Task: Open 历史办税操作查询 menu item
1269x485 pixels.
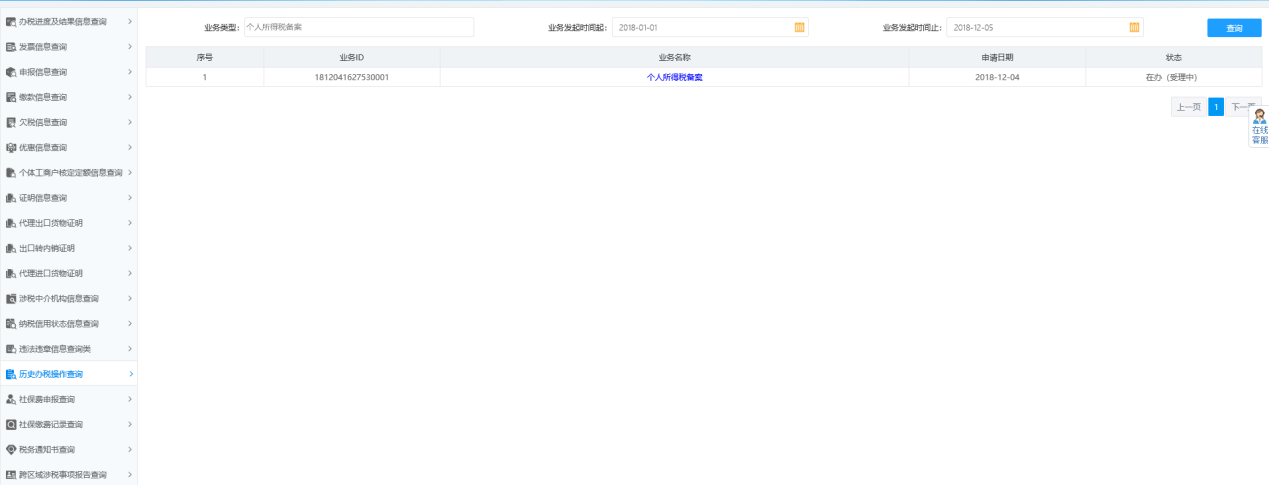Action: coord(51,374)
